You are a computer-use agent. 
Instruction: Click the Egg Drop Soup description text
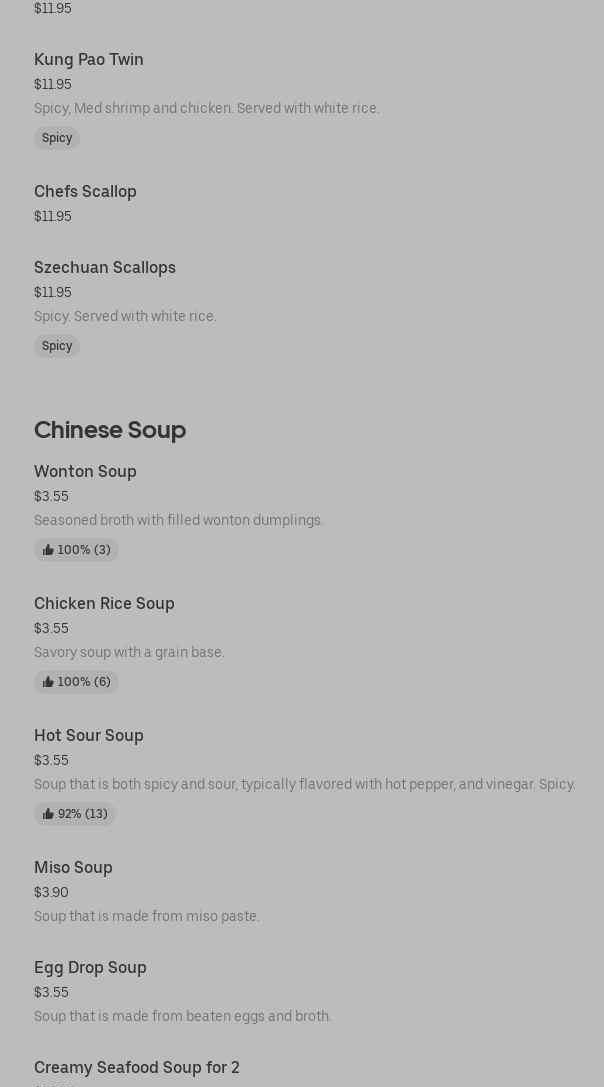click(183, 1016)
